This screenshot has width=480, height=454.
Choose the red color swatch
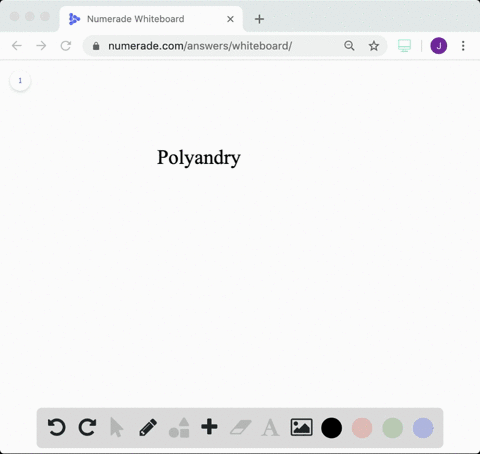click(x=362, y=428)
